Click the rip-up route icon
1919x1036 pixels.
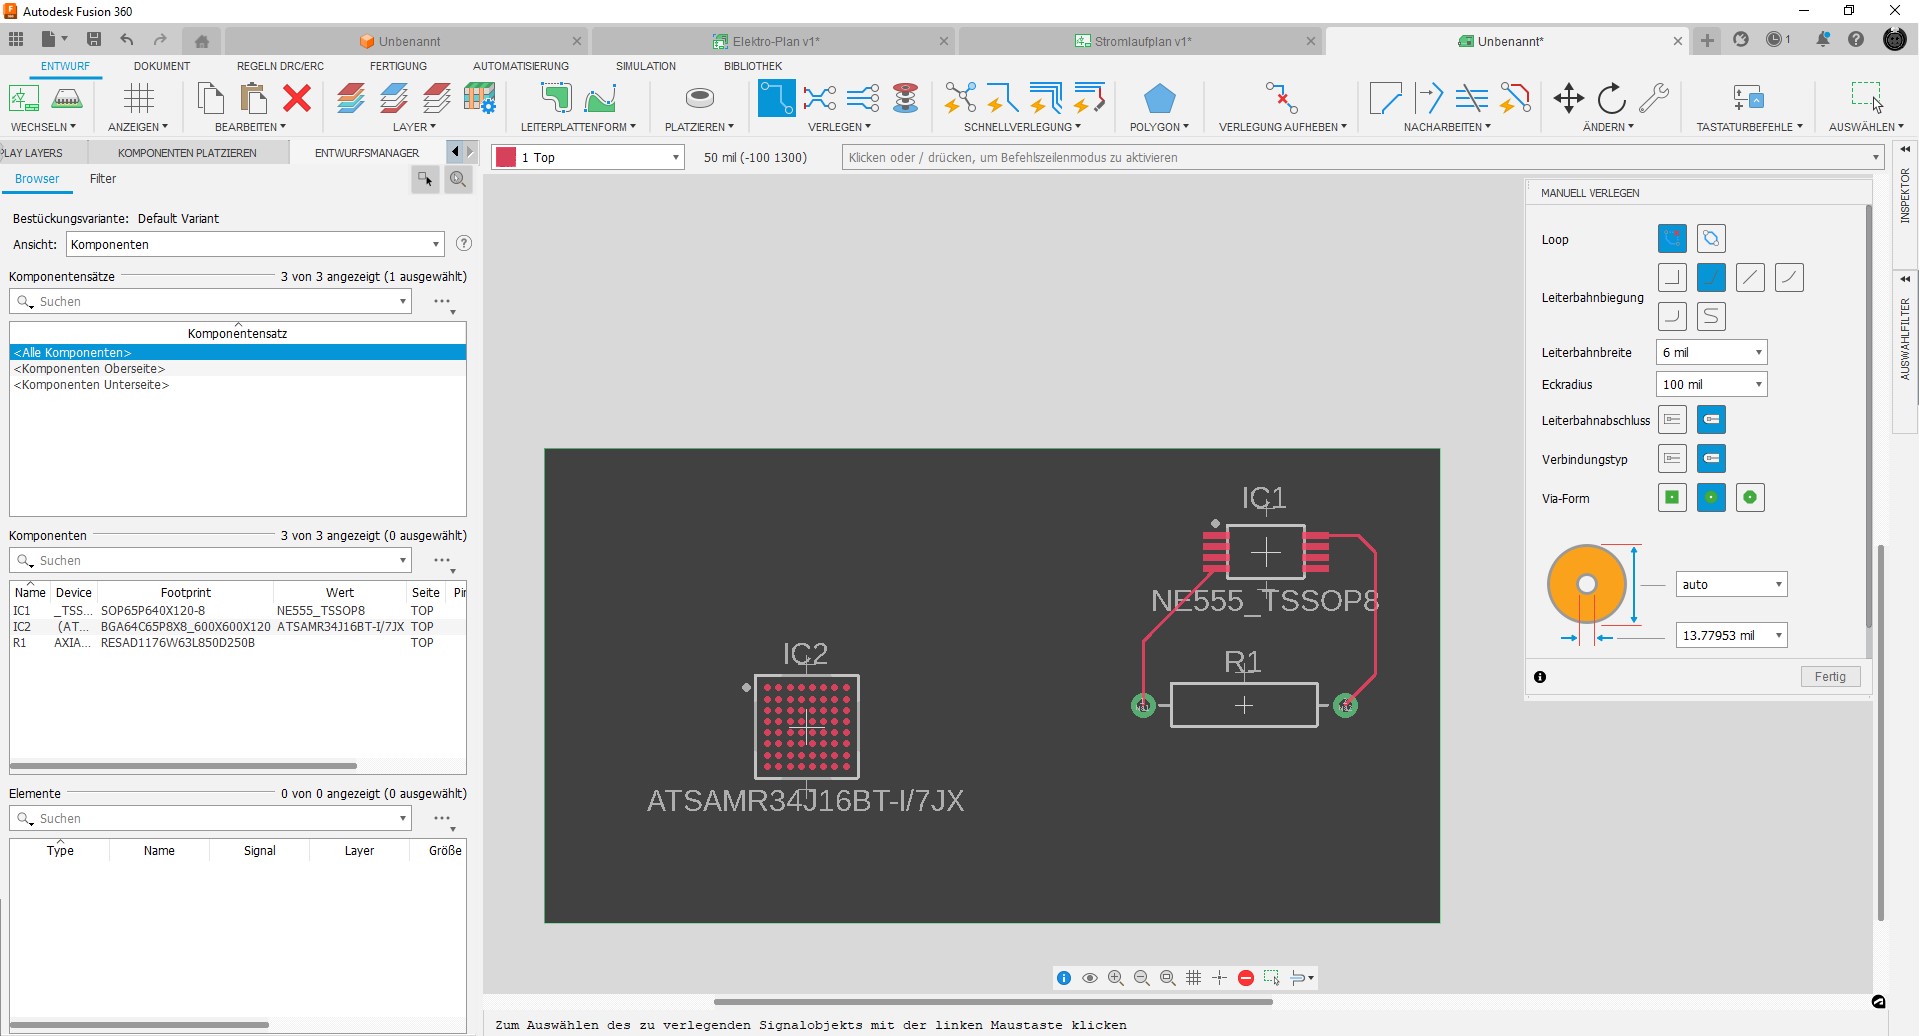(1282, 98)
